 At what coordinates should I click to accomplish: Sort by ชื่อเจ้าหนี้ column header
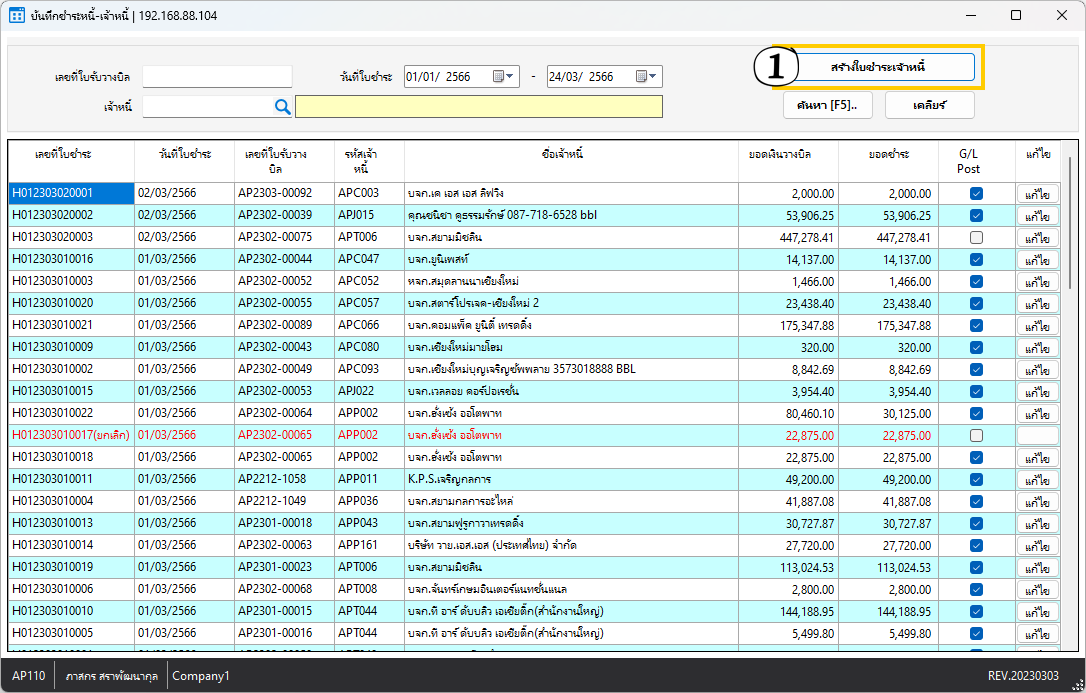562,154
